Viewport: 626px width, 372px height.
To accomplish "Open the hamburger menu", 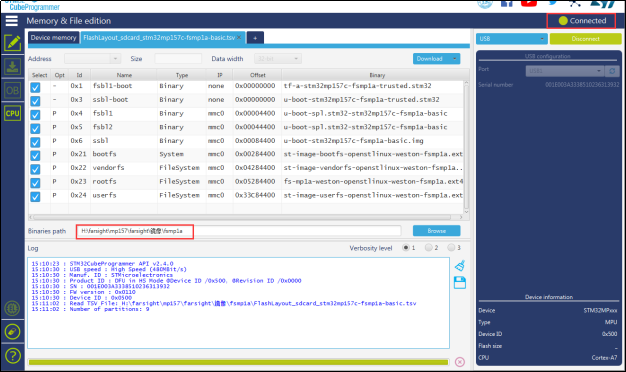I will pyautogui.click(x=12, y=21).
